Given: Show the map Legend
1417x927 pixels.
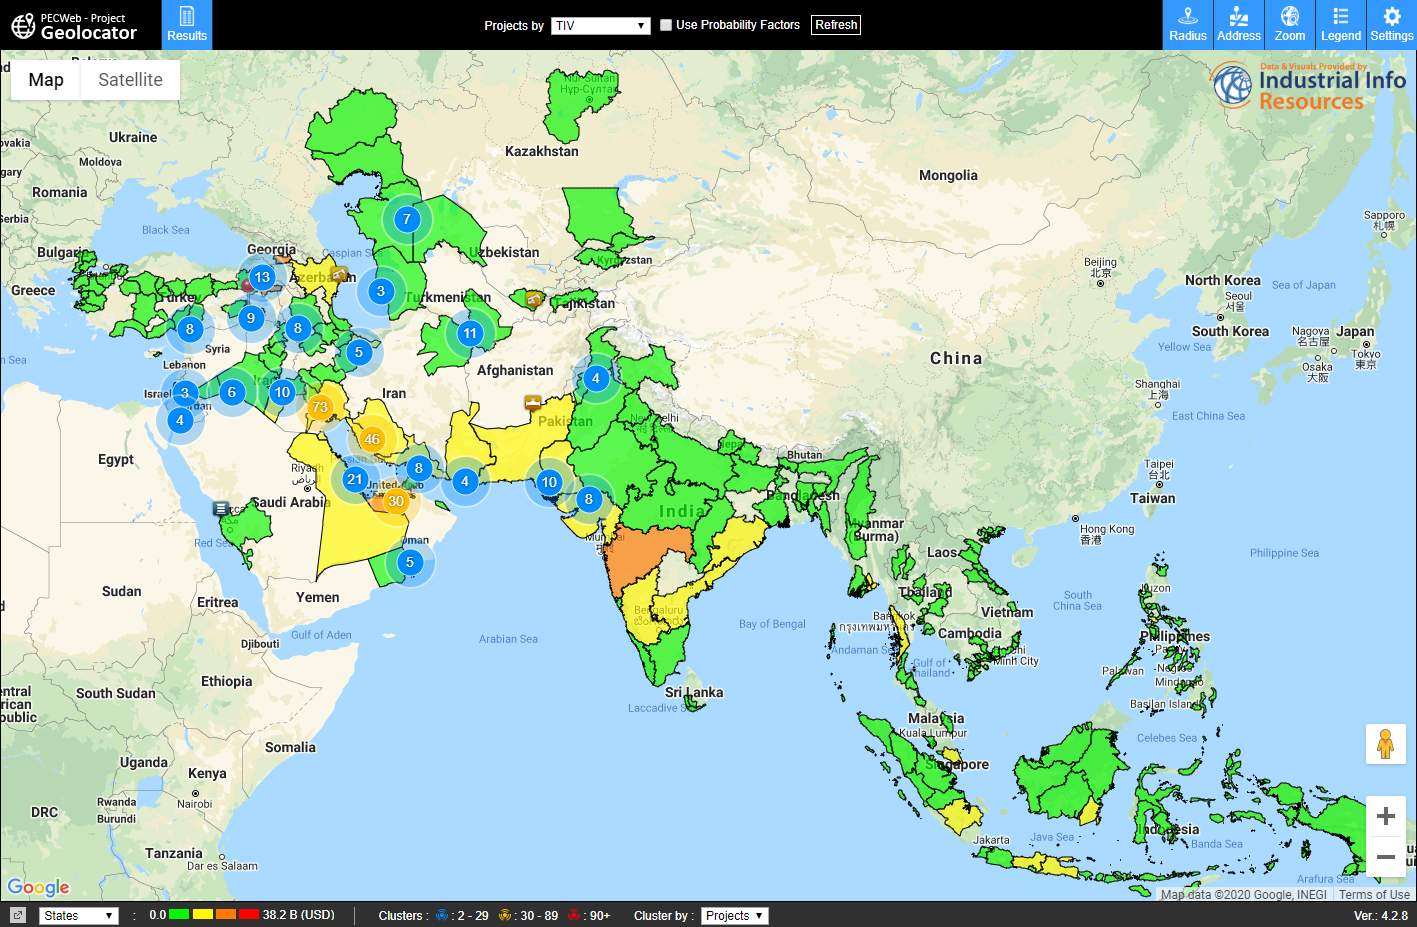Looking at the screenshot, I should pos(1341,25).
